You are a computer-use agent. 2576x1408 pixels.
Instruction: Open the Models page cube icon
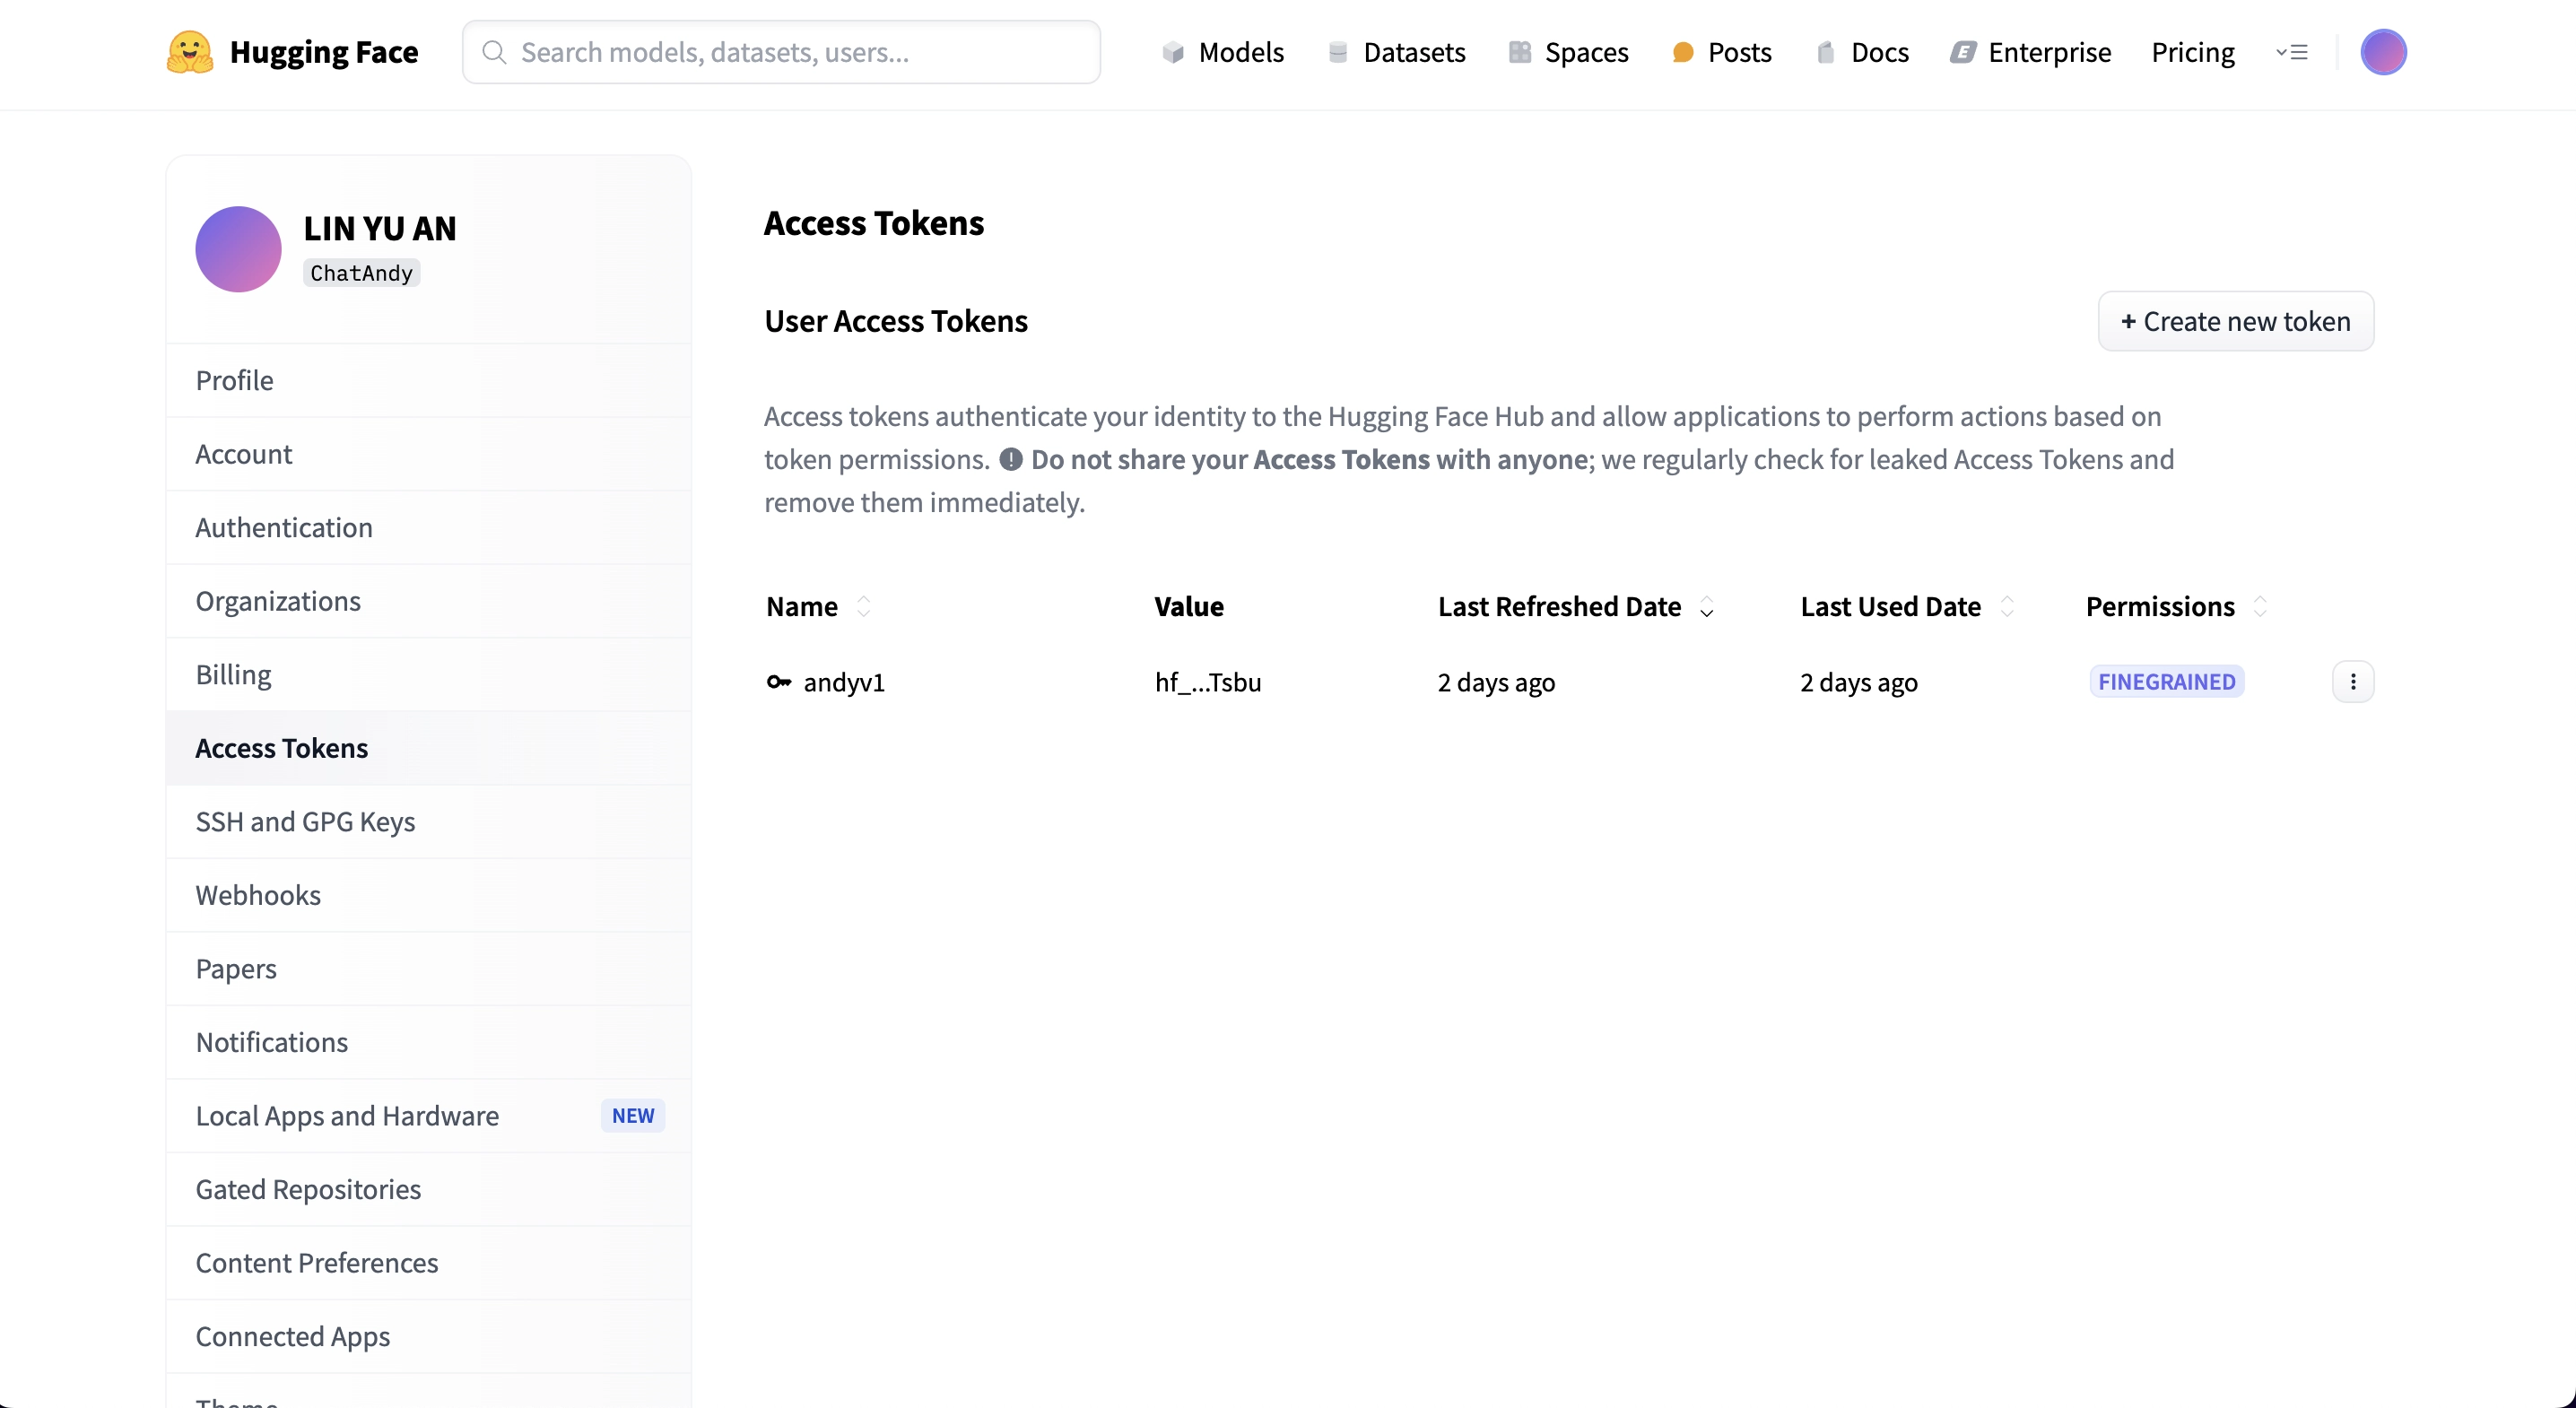(1173, 52)
